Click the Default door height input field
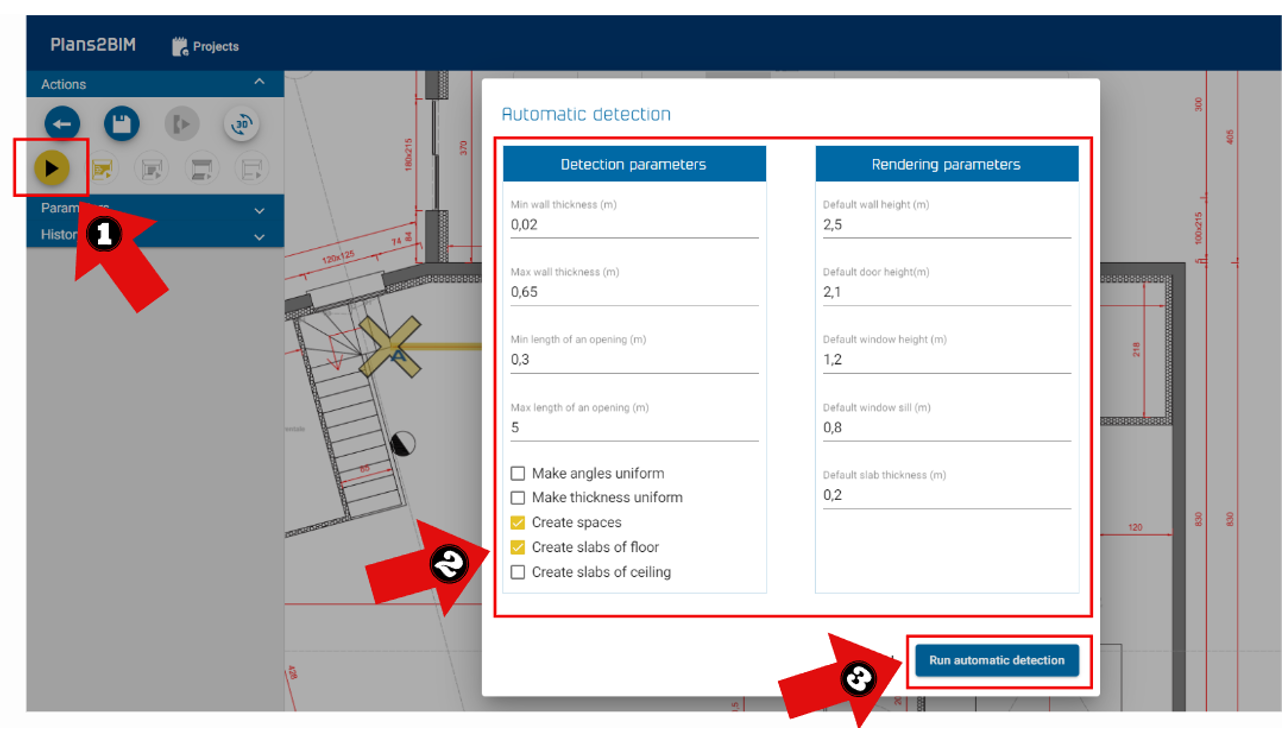The height and width of the screenshot is (735, 1286). coord(947,292)
